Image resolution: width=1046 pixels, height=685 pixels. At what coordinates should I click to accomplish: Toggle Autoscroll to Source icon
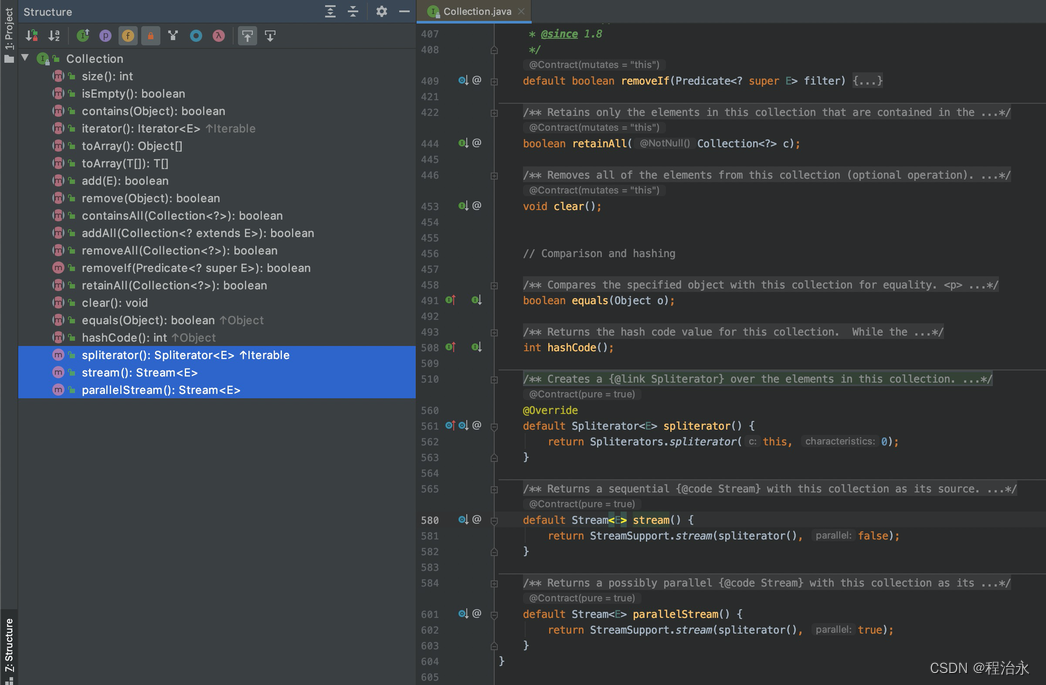coord(247,36)
